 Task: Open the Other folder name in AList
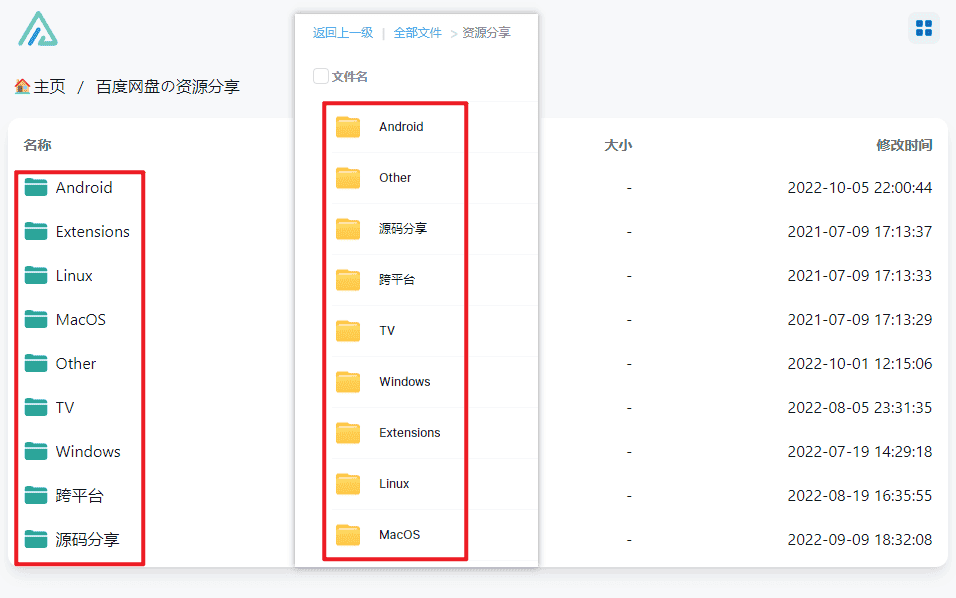[x=76, y=363]
